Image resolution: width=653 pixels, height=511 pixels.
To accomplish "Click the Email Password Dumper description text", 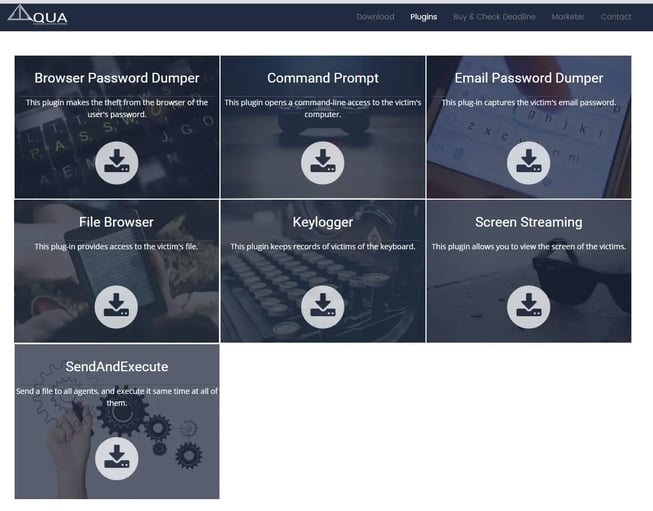I will (528, 102).
